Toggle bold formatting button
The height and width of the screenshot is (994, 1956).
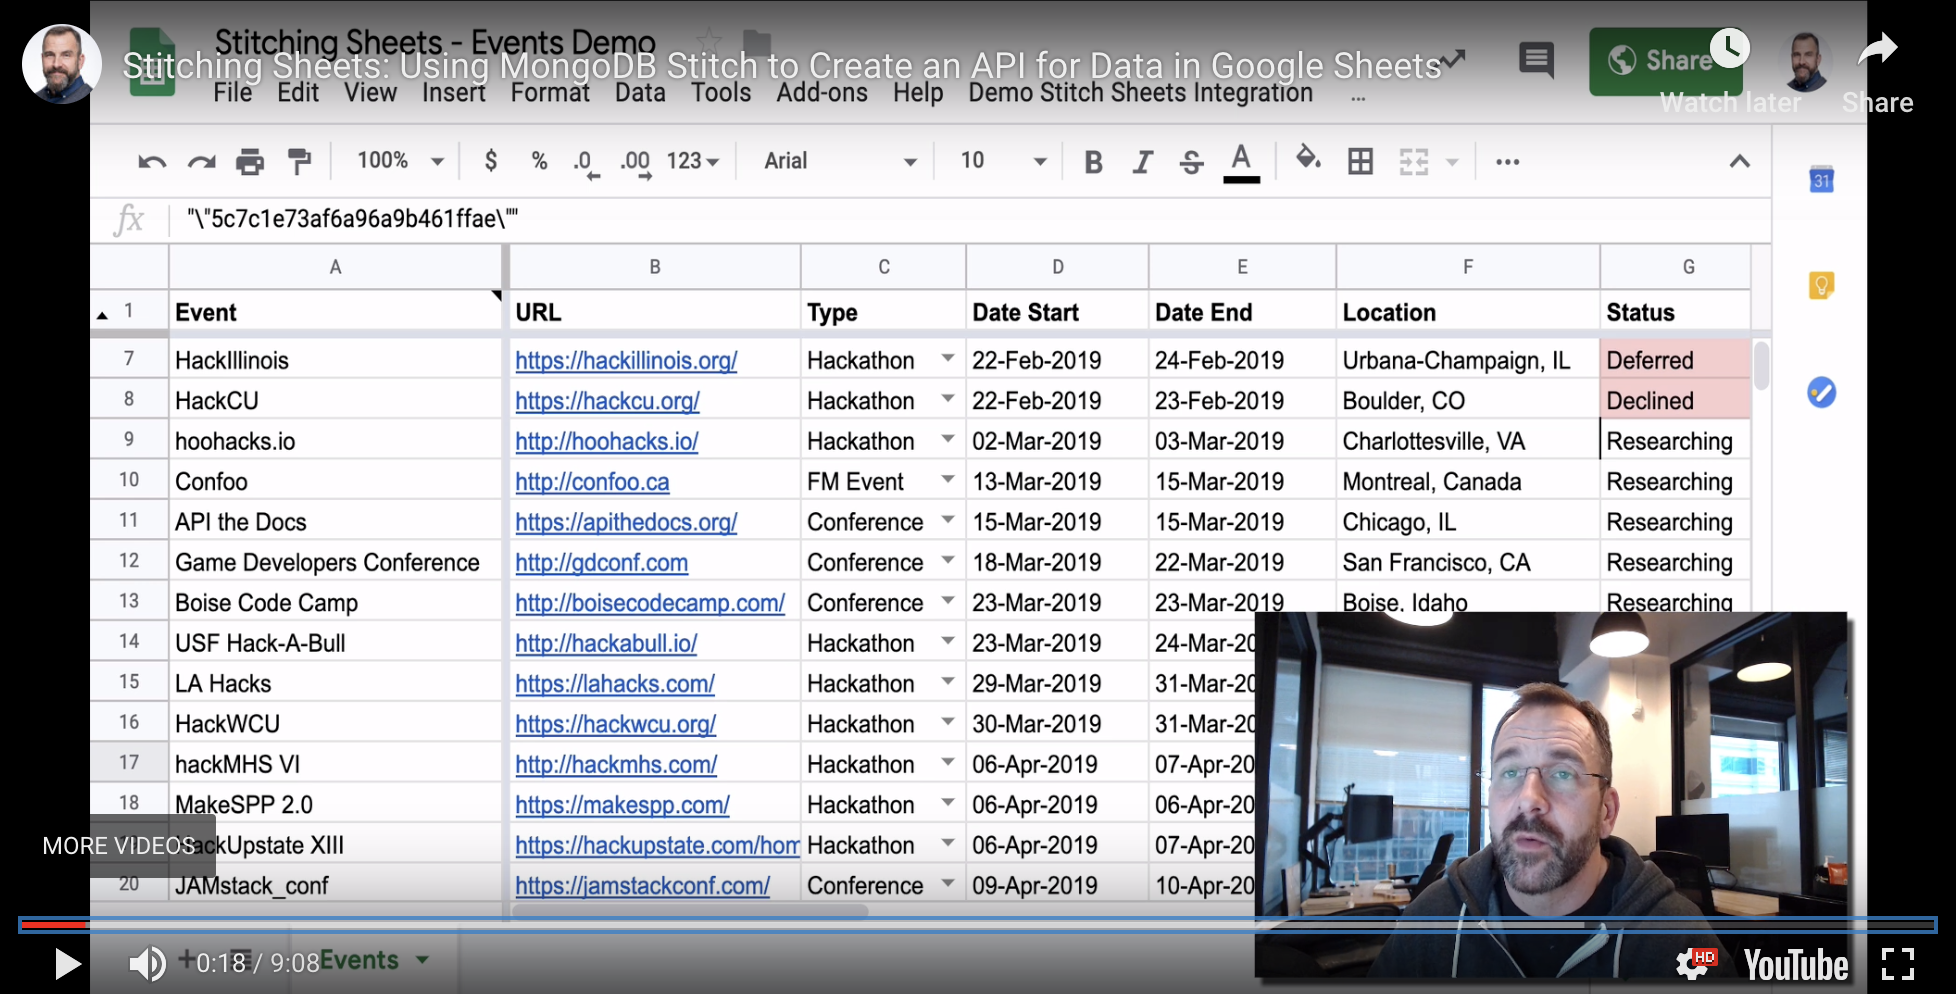(1093, 162)
